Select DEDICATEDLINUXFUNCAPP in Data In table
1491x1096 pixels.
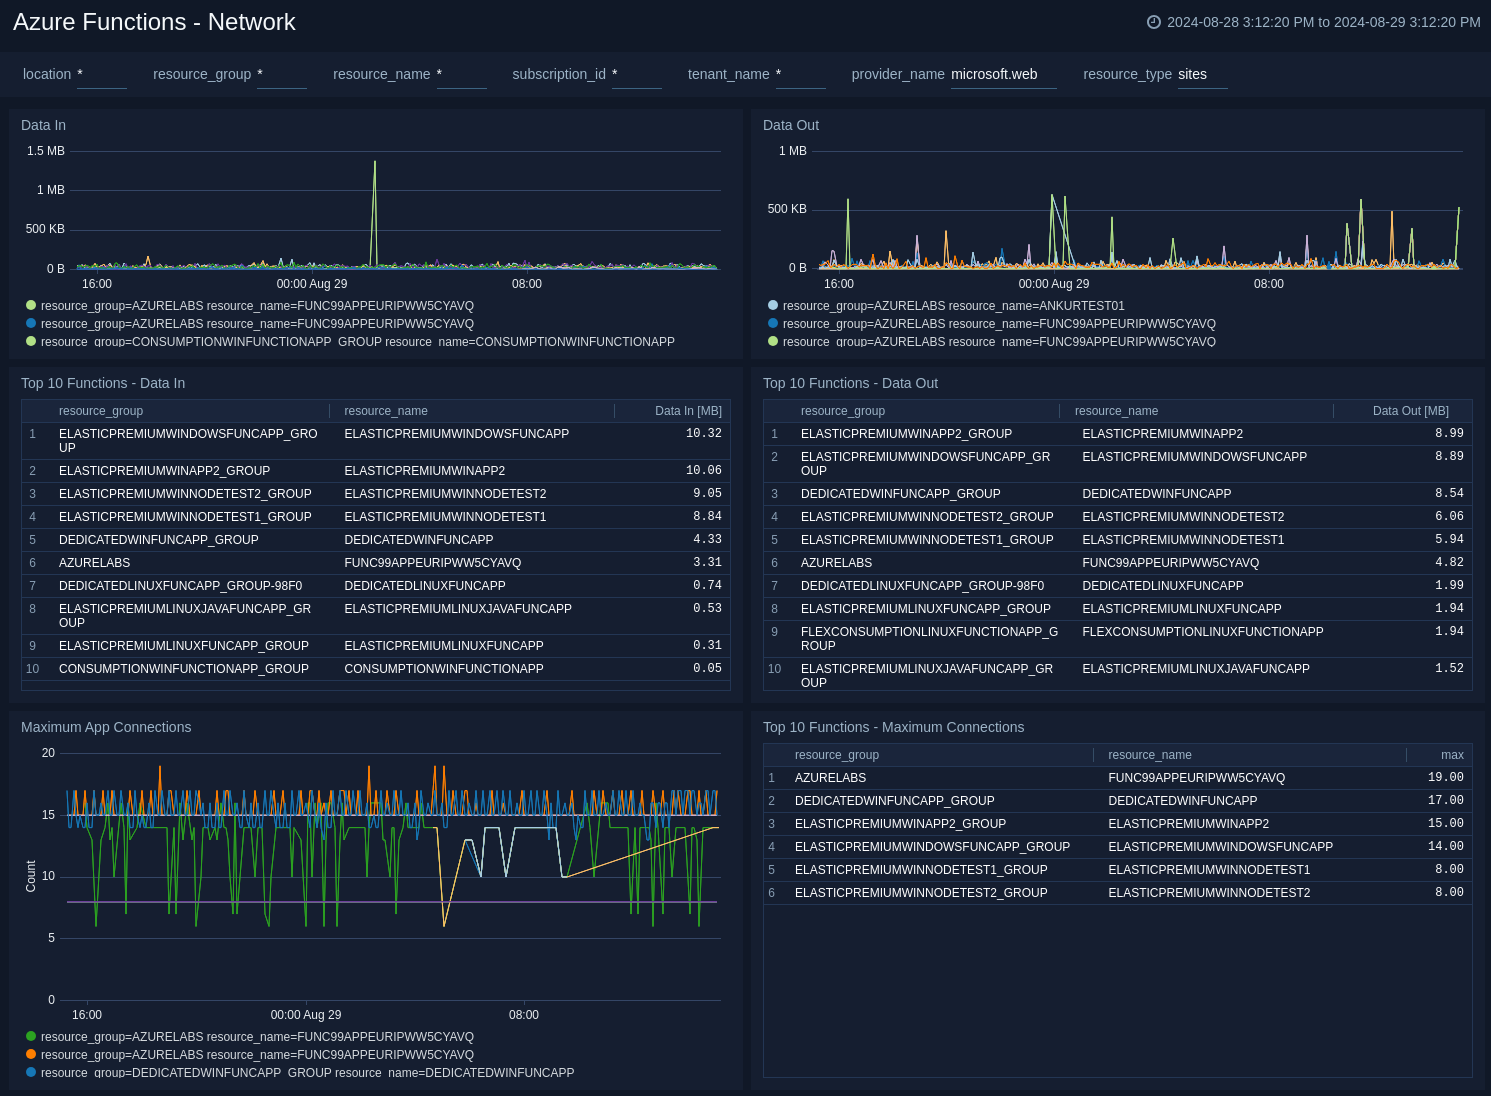[x=425, y=586]
